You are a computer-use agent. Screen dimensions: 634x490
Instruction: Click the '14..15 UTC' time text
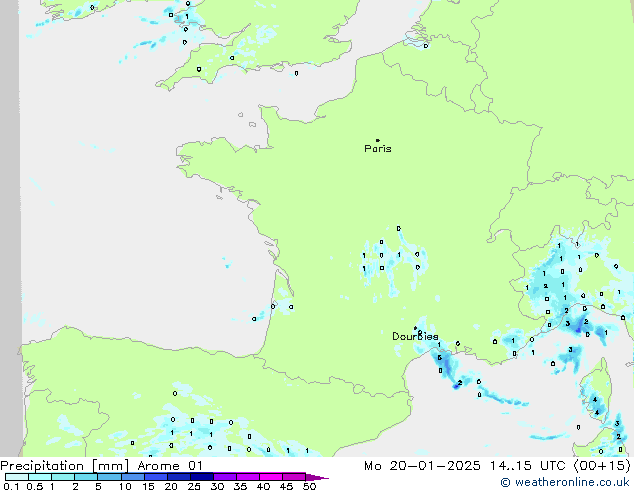527,466
